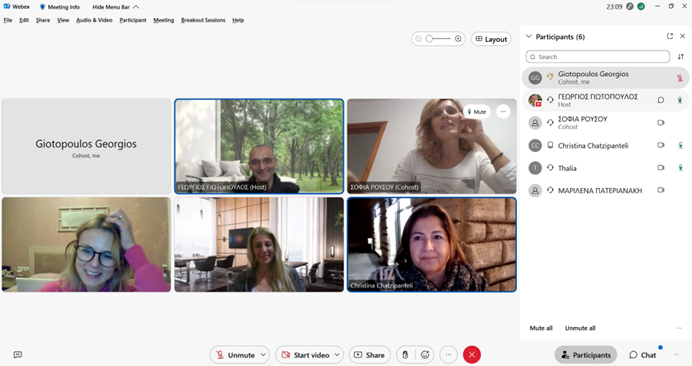The height and width of the screenshot is (366, 692).
Task: Collapse the Participants (6) panel chevron
Action: [529, 37]
